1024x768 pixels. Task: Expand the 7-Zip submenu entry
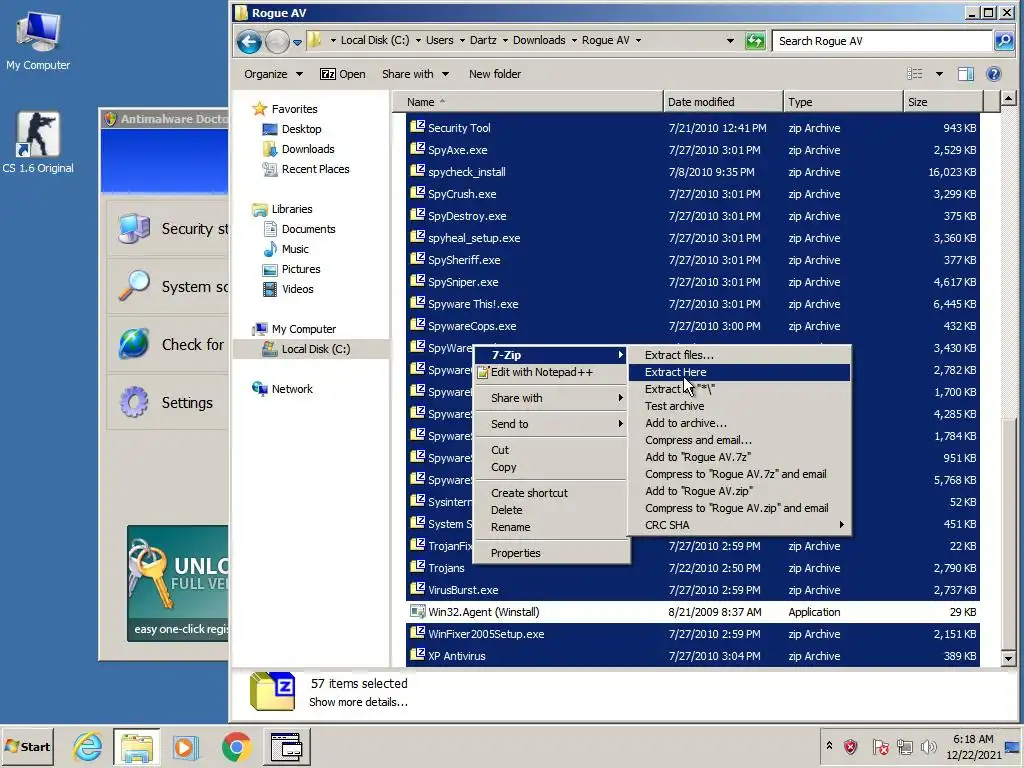point(552,355)
